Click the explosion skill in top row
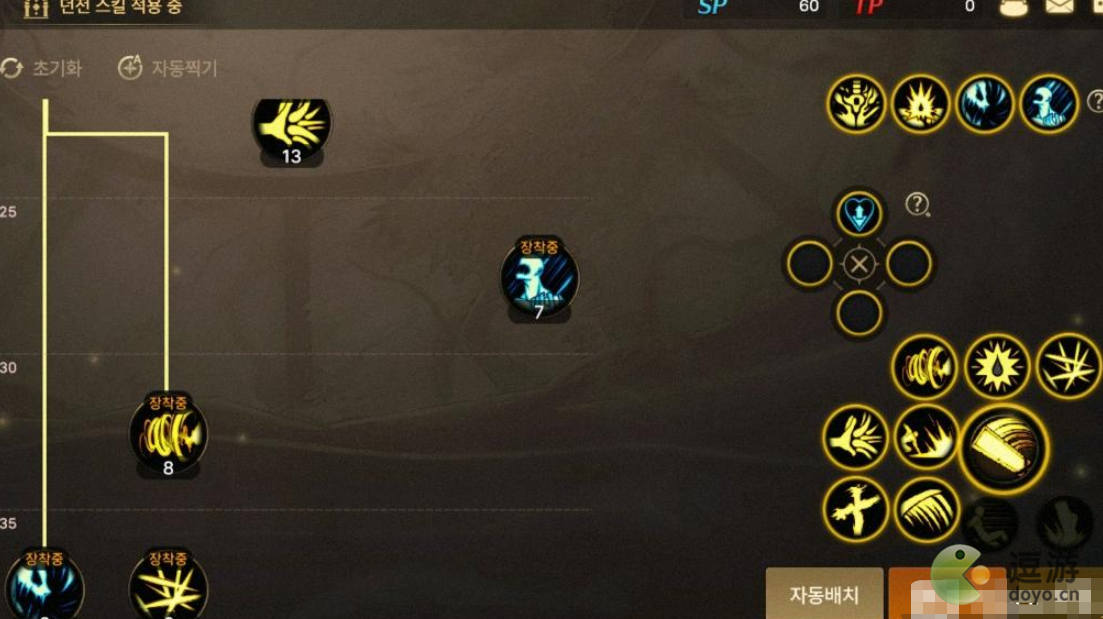The height and width of the screenshot is (619, 1103). (x=920, y=104)
